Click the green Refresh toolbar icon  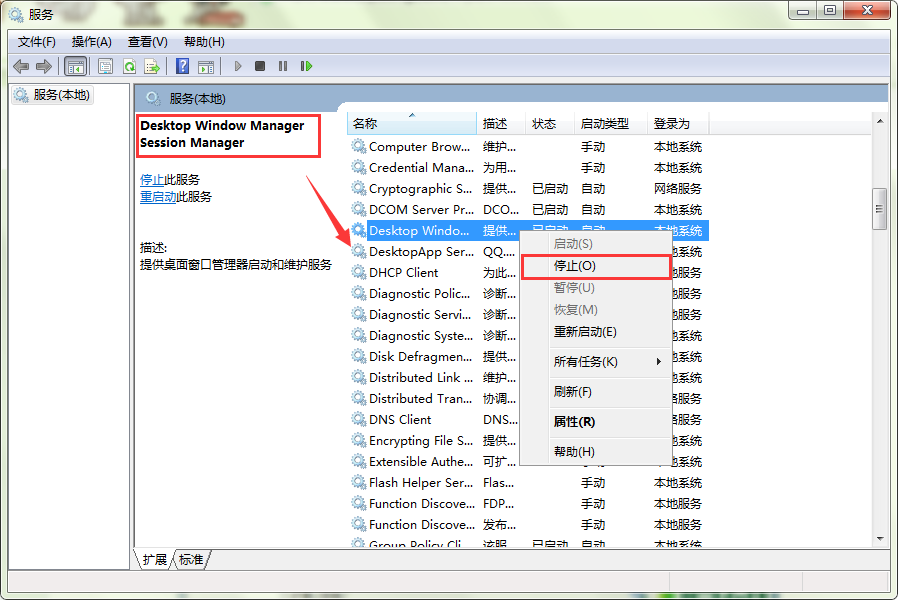129,66
